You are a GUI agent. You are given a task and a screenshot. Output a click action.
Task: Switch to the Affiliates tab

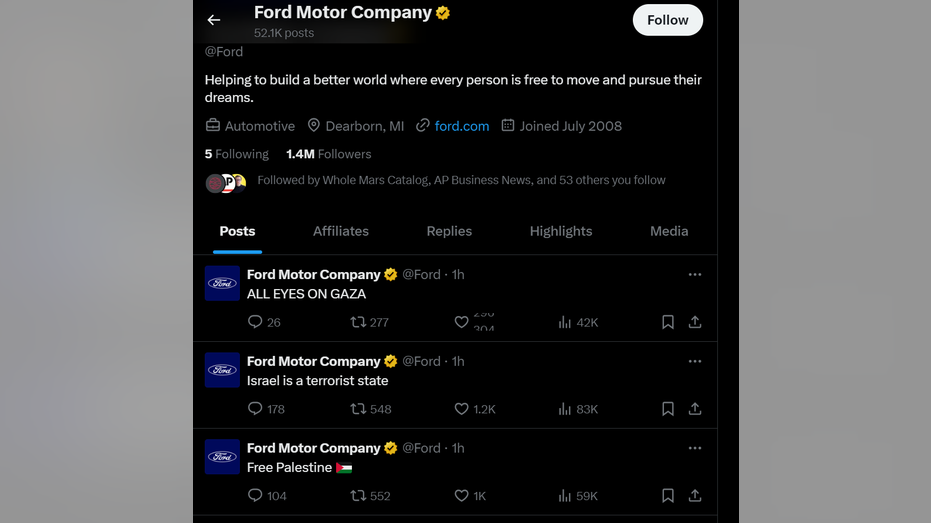coord(341,231)
